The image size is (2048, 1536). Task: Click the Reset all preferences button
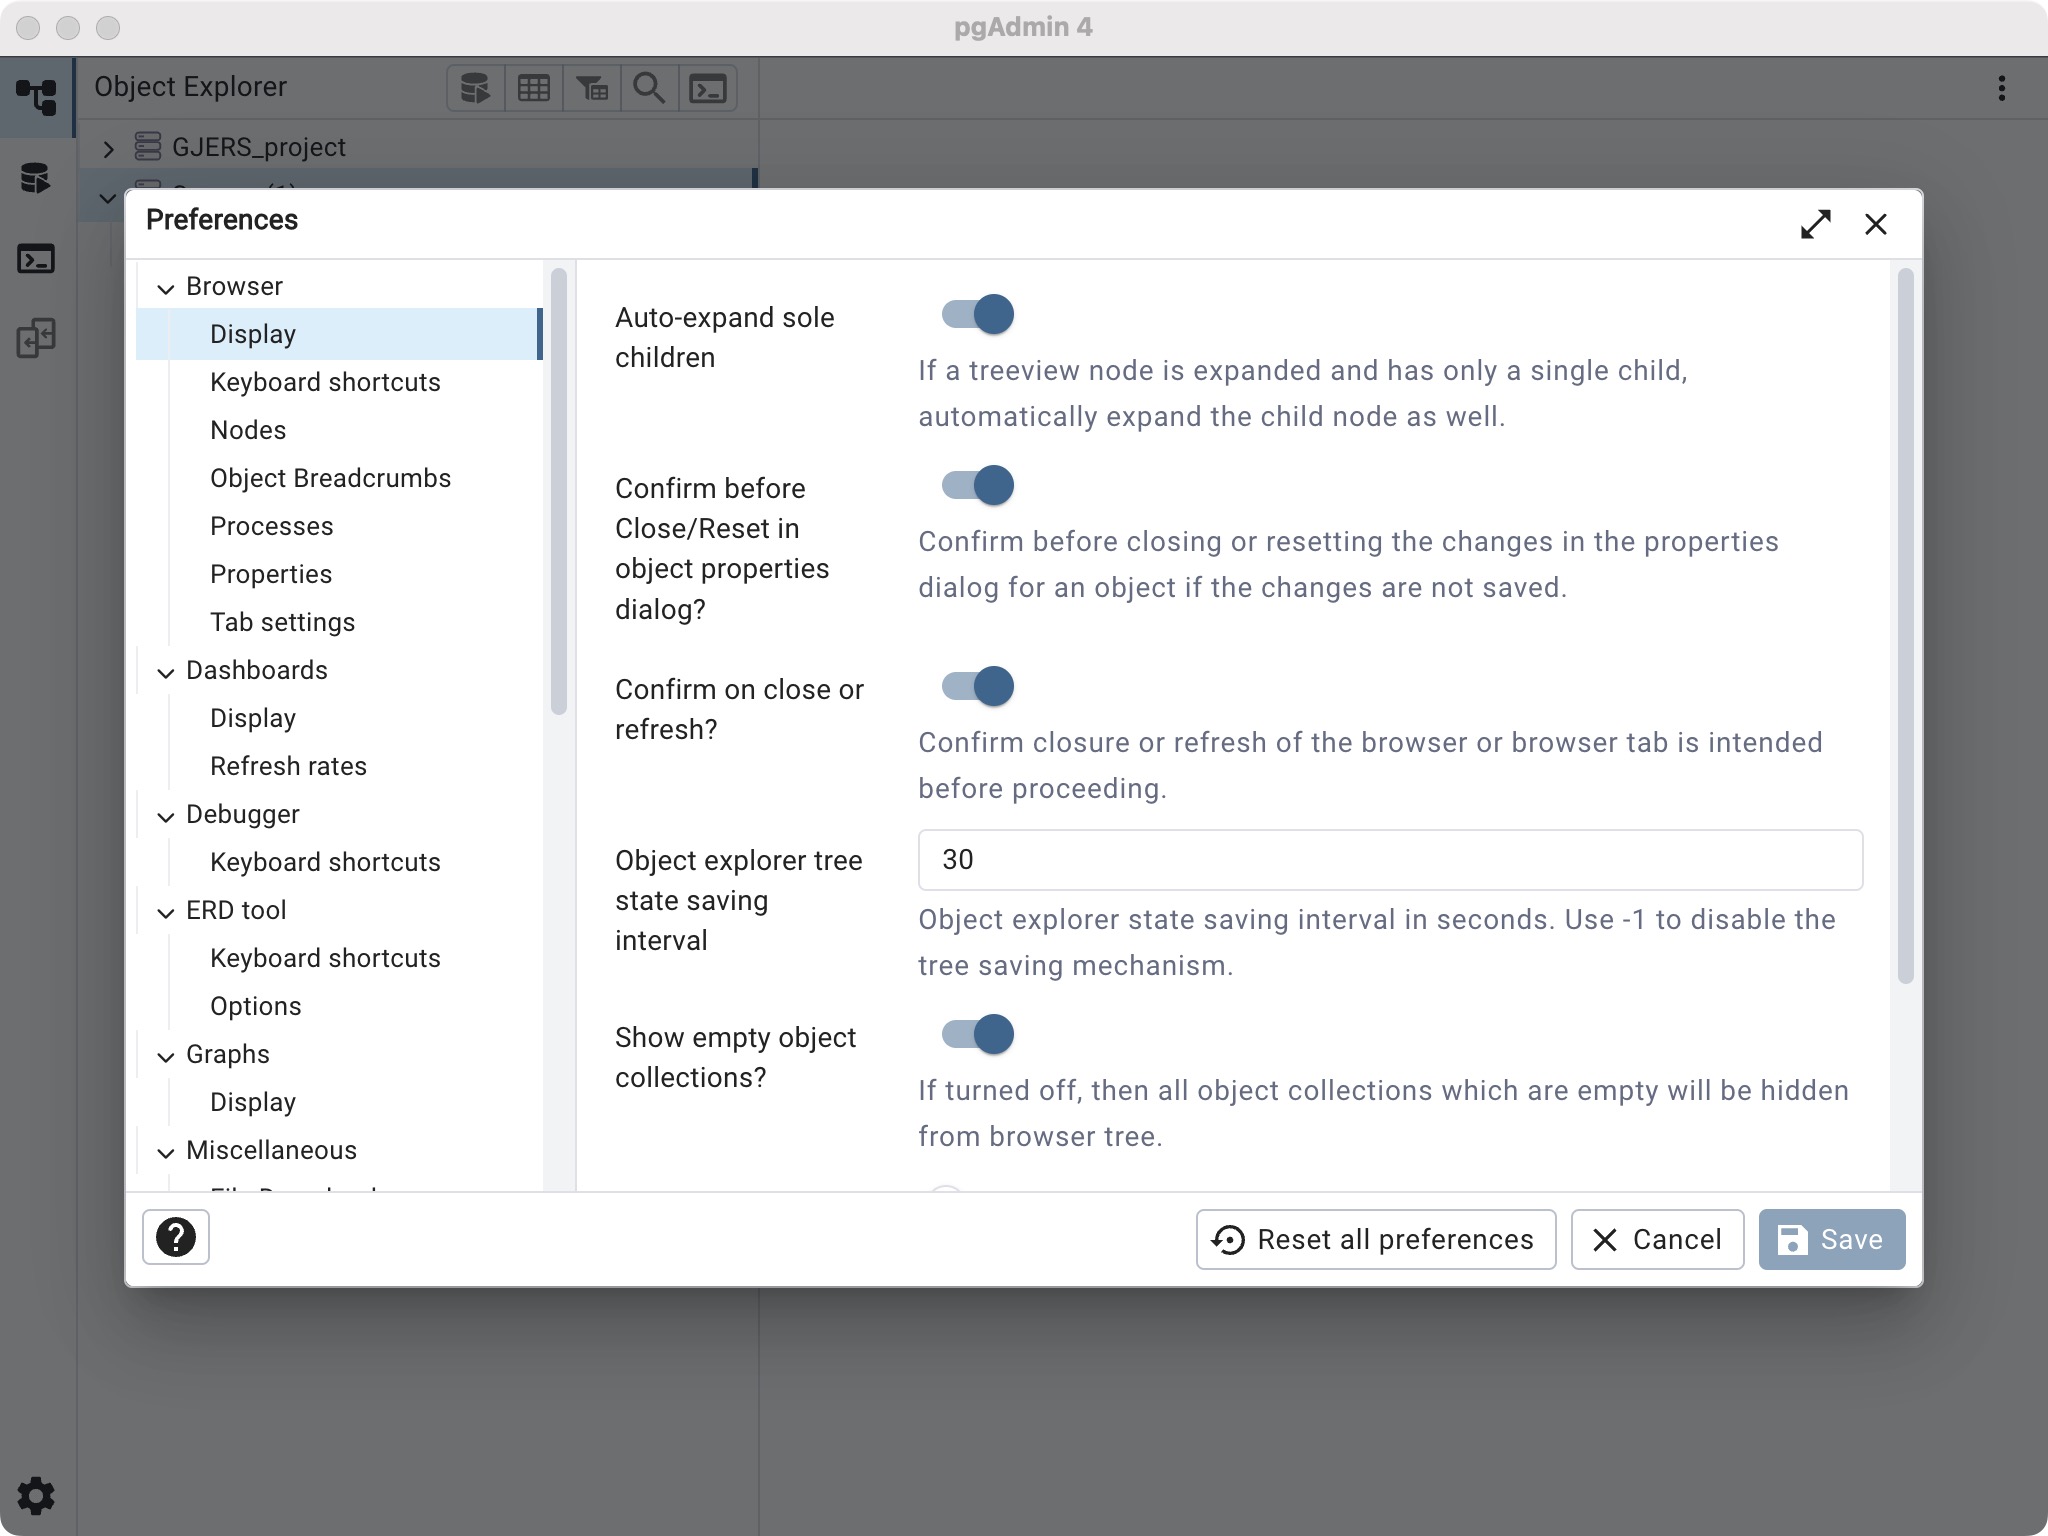1375,1240
